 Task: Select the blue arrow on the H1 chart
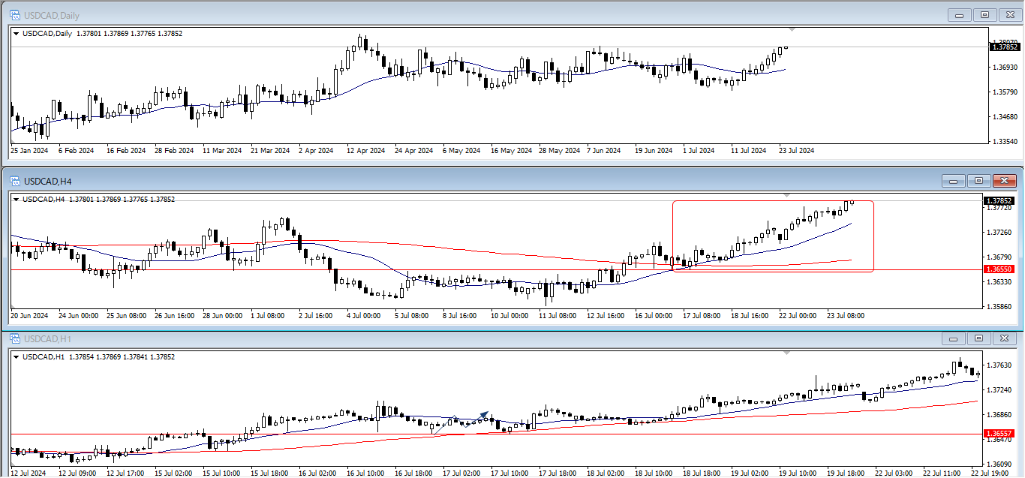(484, 414)
